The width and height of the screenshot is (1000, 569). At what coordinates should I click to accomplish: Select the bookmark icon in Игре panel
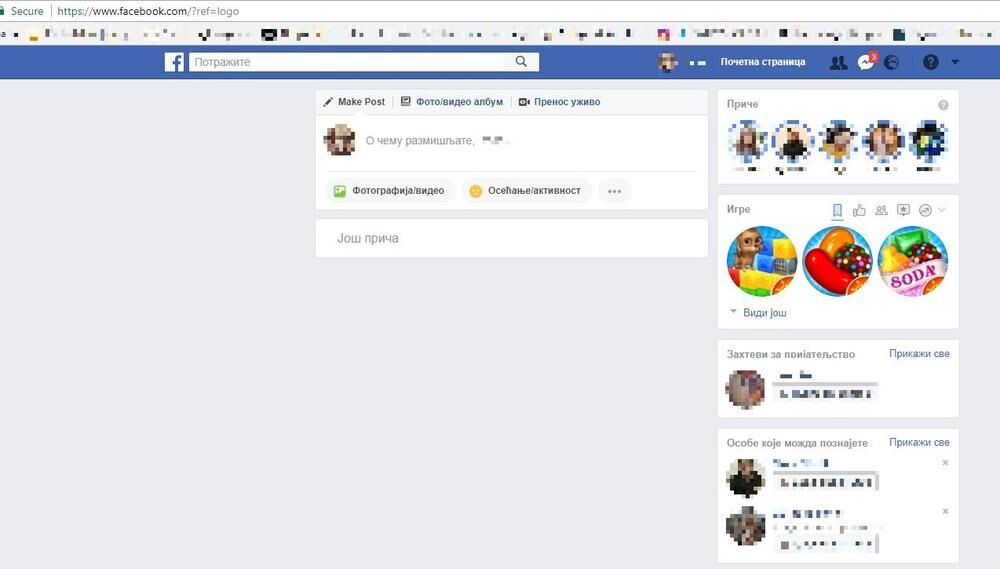click(x=837, y=210)
